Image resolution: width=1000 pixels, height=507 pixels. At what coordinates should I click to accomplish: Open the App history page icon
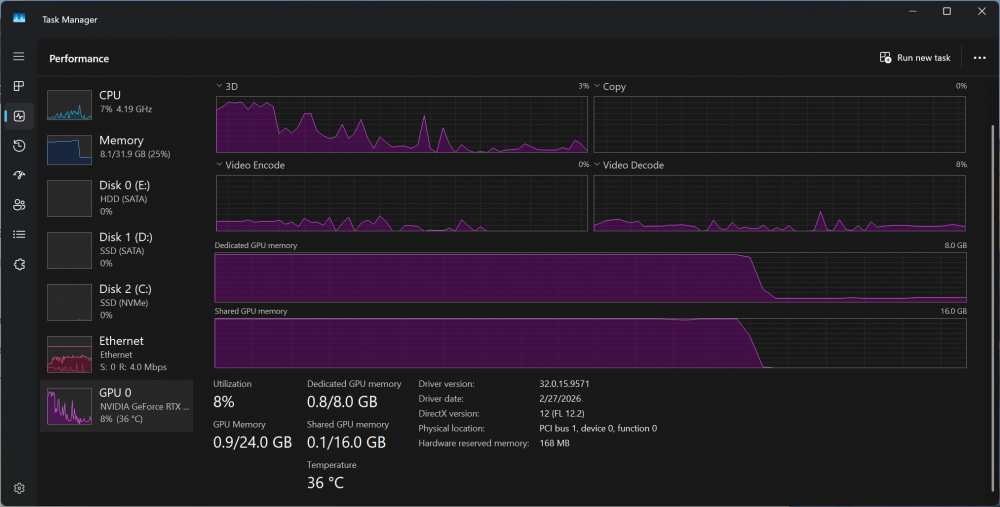[18, 146]
